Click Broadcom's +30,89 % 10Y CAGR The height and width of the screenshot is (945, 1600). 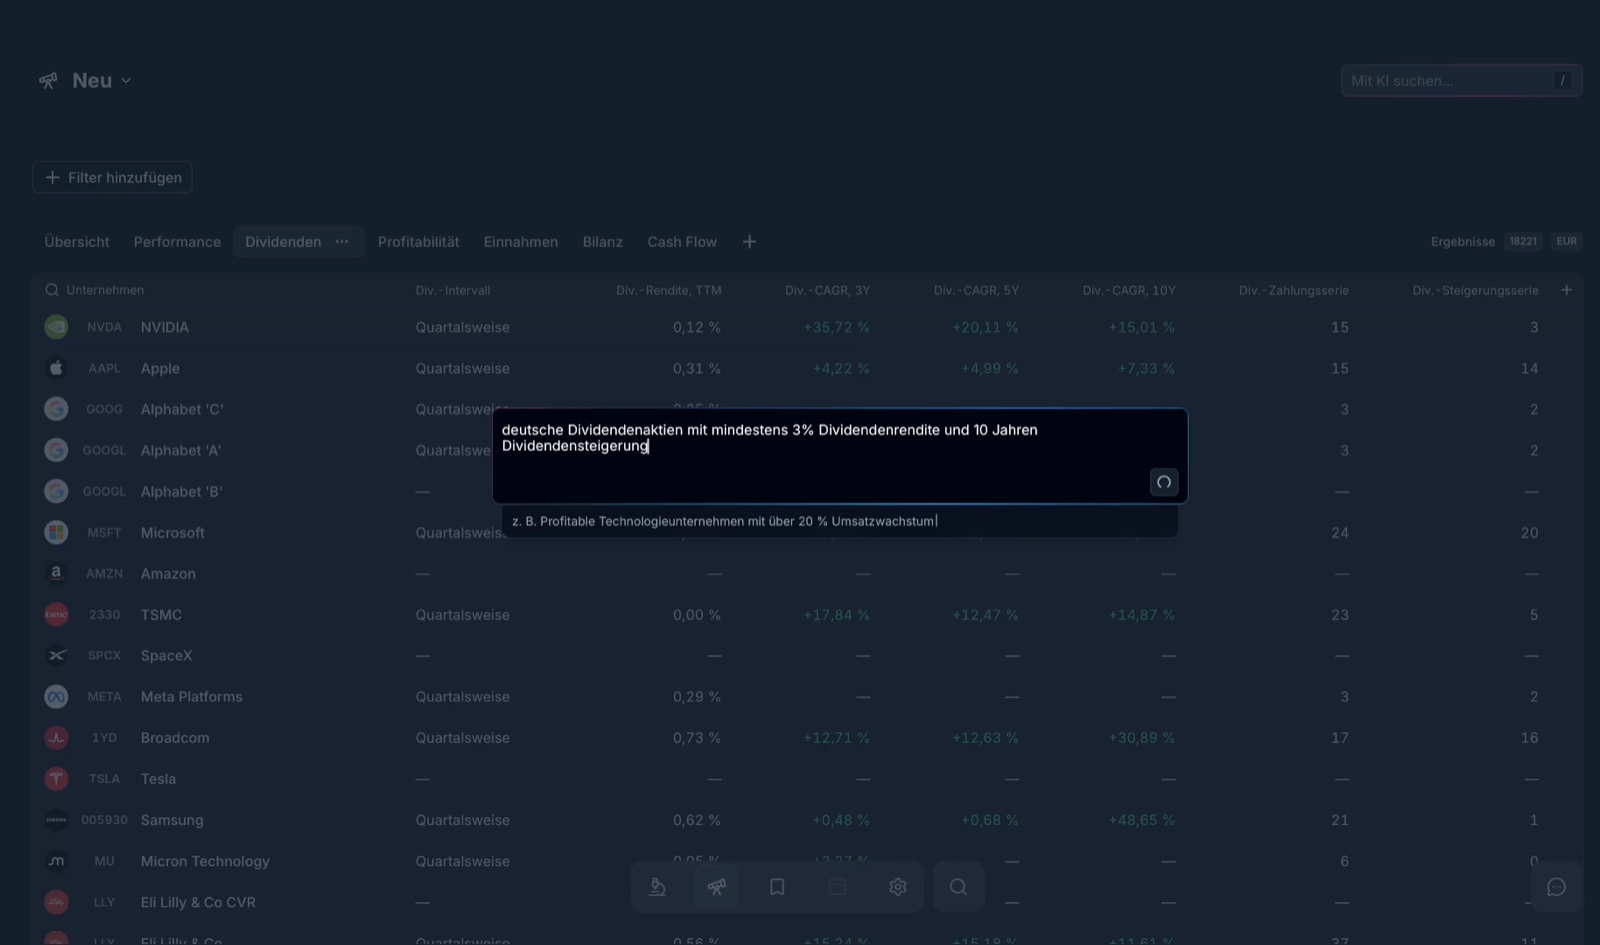coord(1141,738)
